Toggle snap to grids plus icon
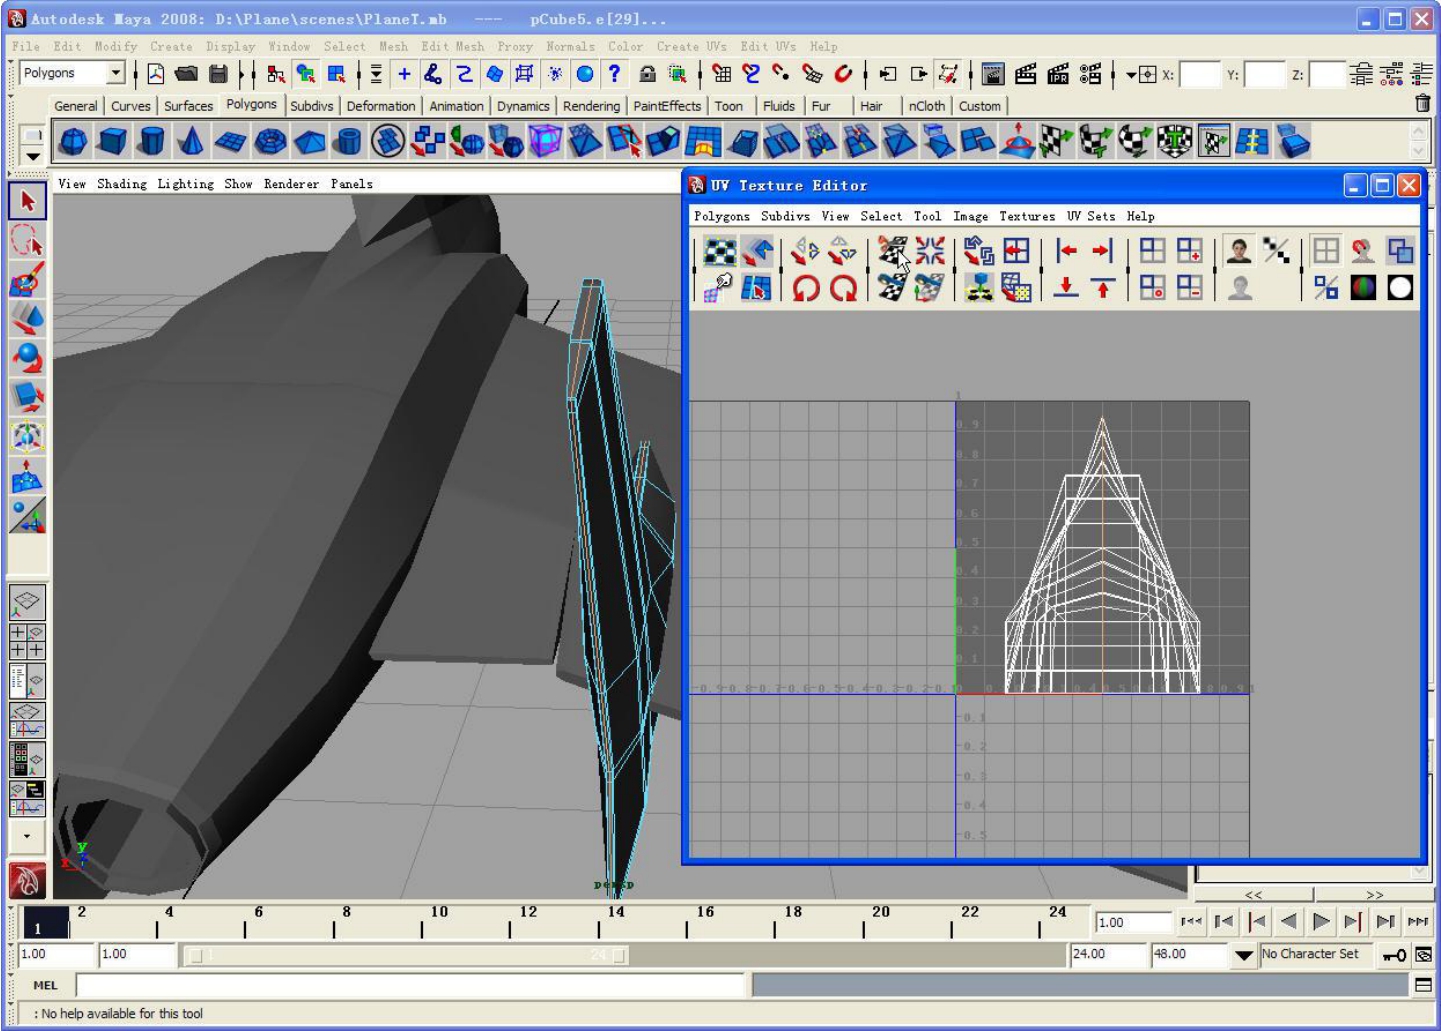1441x1031 pixels. 404,74
